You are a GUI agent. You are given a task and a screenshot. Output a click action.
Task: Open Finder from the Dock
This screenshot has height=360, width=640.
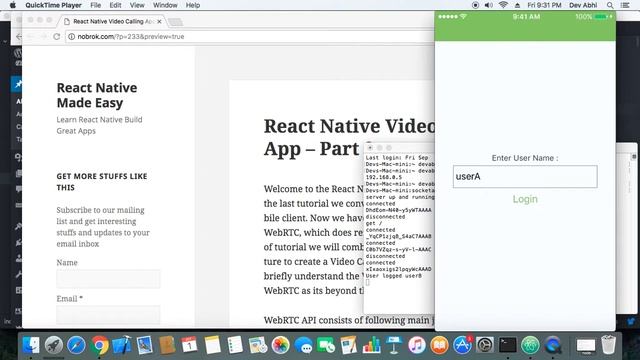(x=31, y=345)
